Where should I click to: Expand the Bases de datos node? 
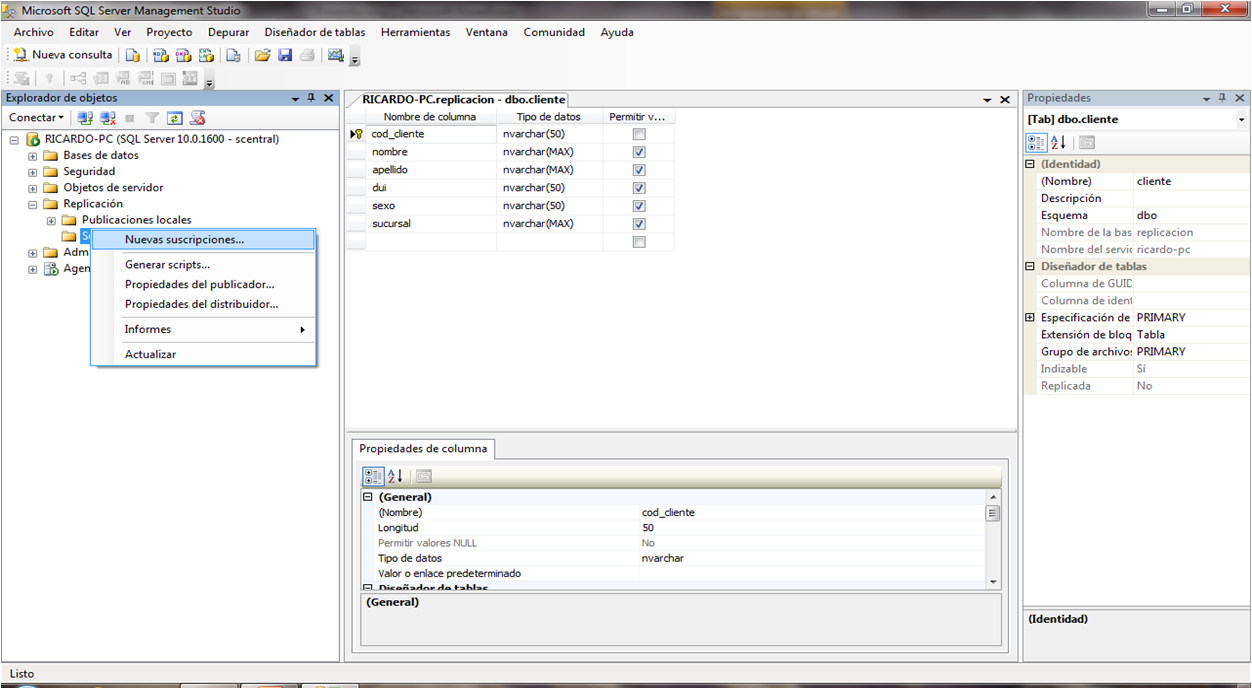pos(33,156)
